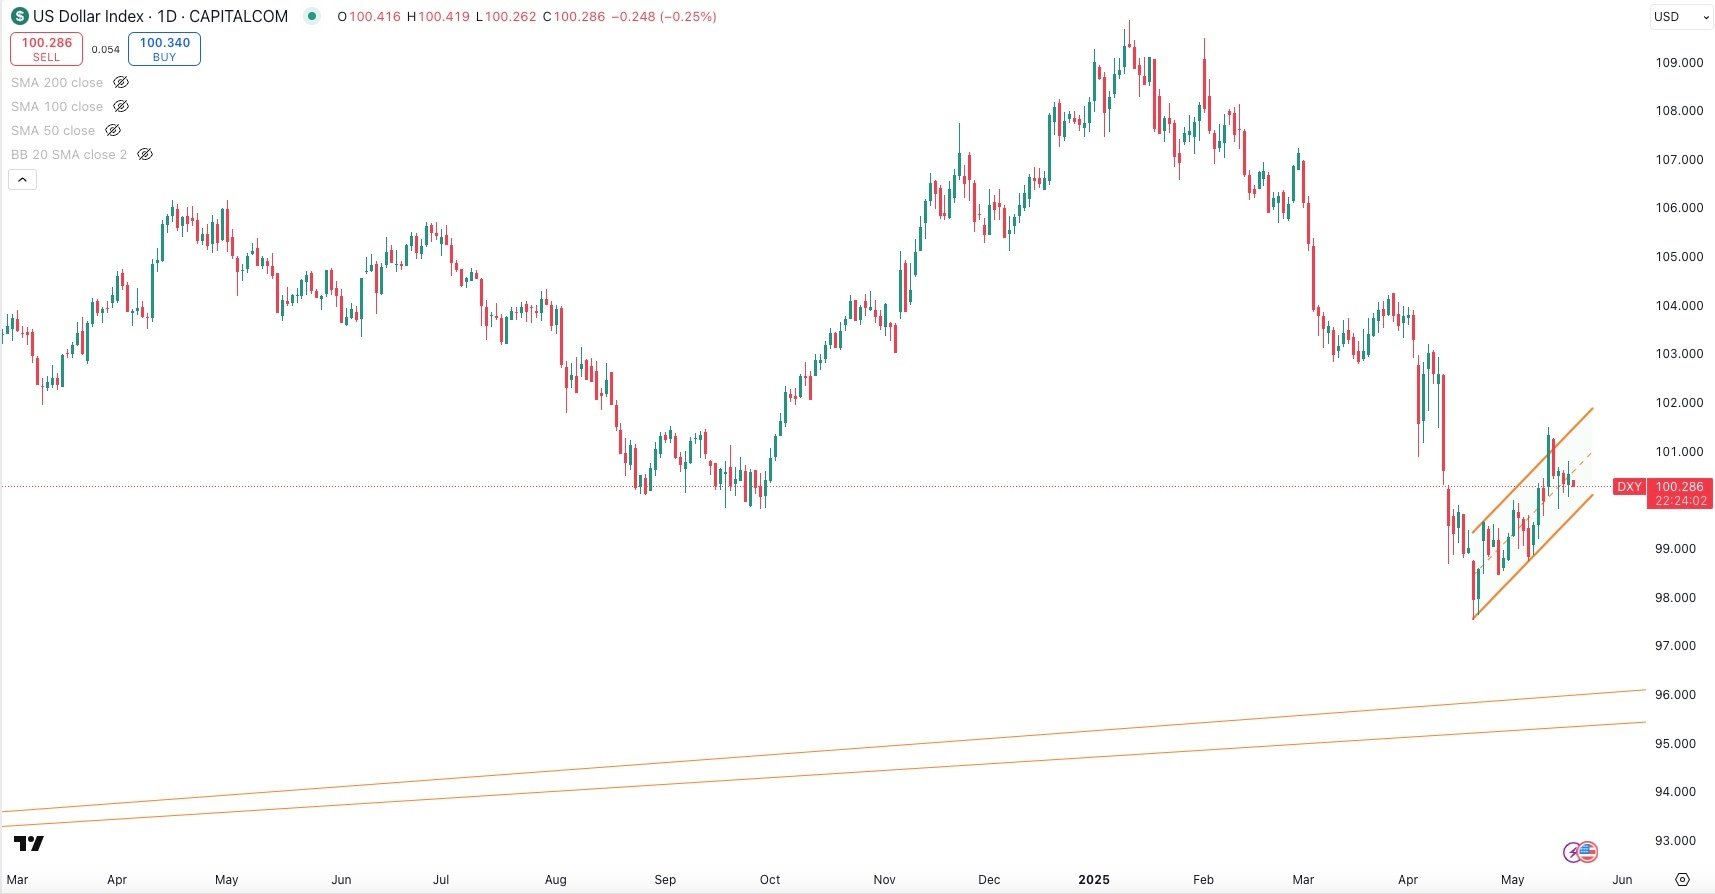
Task: Select the SMA 50 close legend label
Action: click(x=53, y=130)
